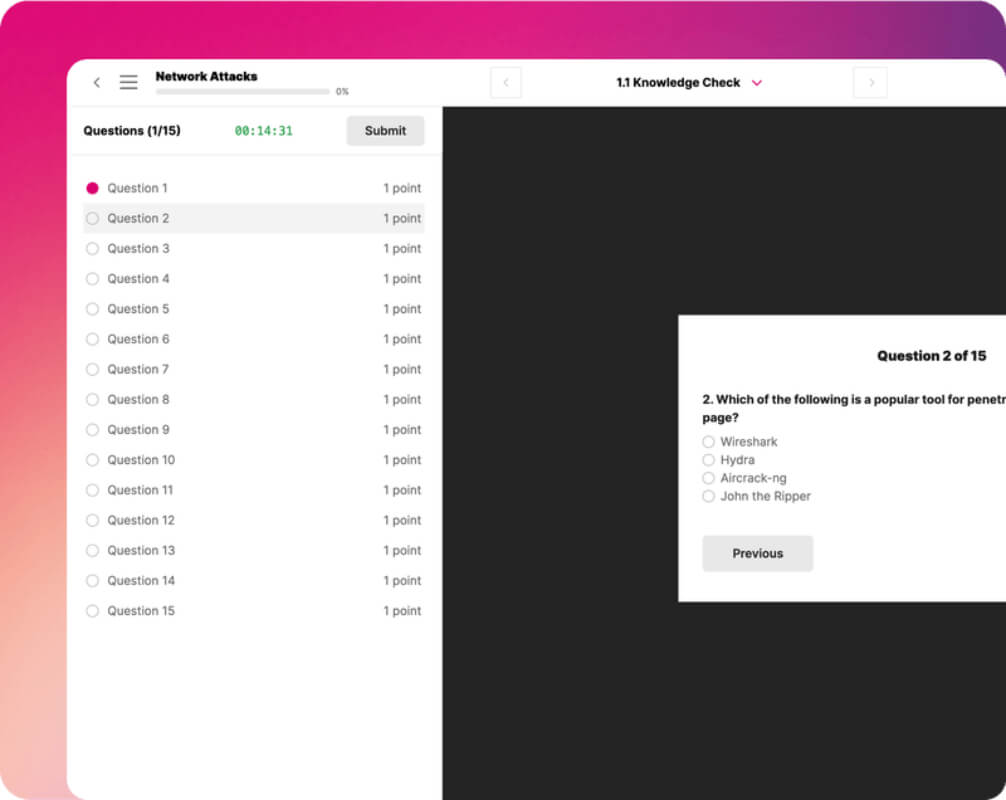This screenshot has width=1006, height=800.
Task: Jump to Question 1 in list
Action: click(x=253, y=188)
